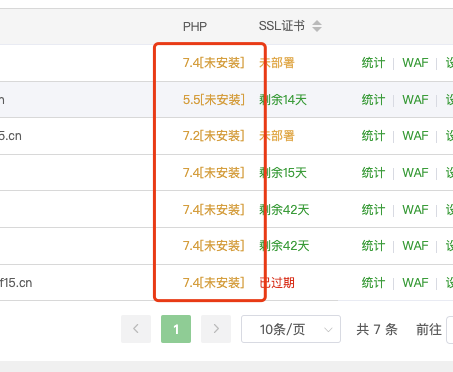Open 统计 for the first site row
Viewport: 453px width, 372px height.
373,63
